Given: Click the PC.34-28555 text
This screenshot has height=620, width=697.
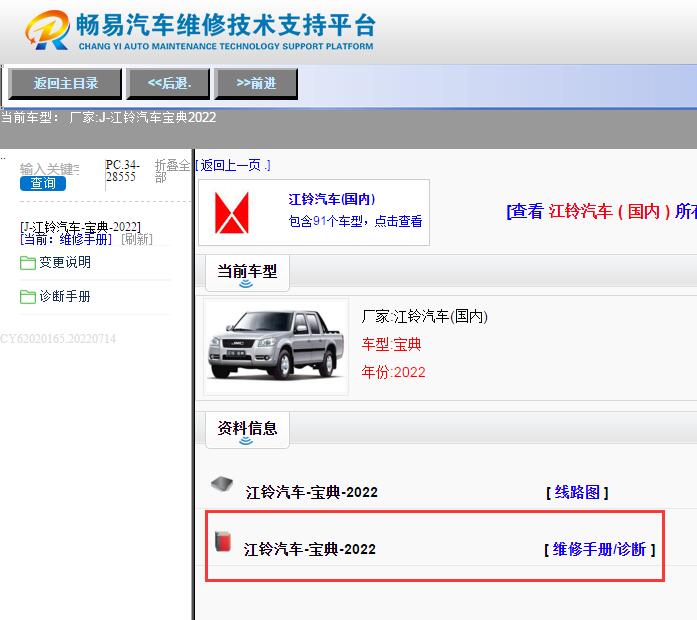Looking at the screenshot, I should pyautogui.click(x=123, y=171).
